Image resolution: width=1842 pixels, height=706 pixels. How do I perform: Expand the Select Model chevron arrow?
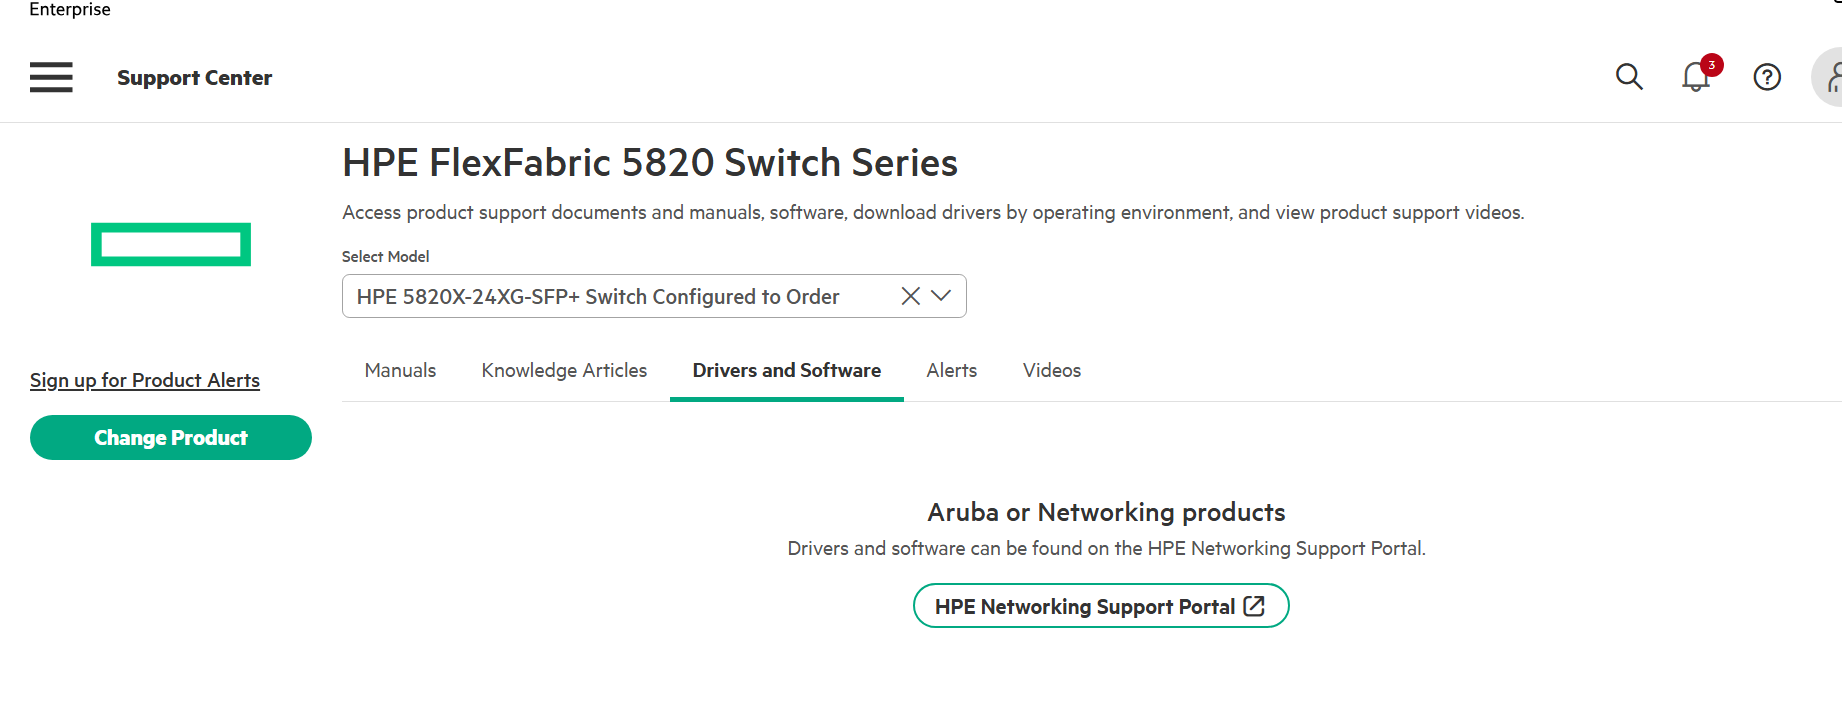(941, 296)
